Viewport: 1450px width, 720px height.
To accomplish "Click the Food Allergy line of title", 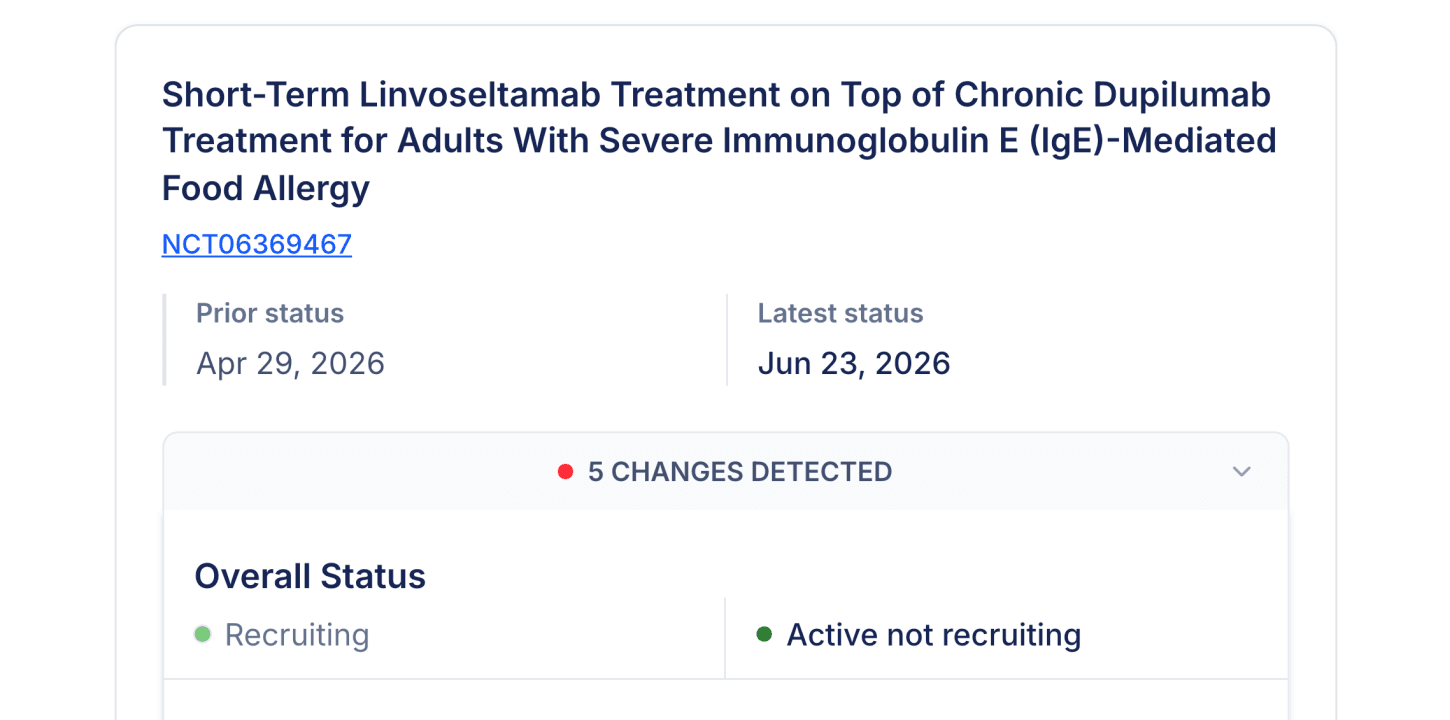I will click(266, 187).
